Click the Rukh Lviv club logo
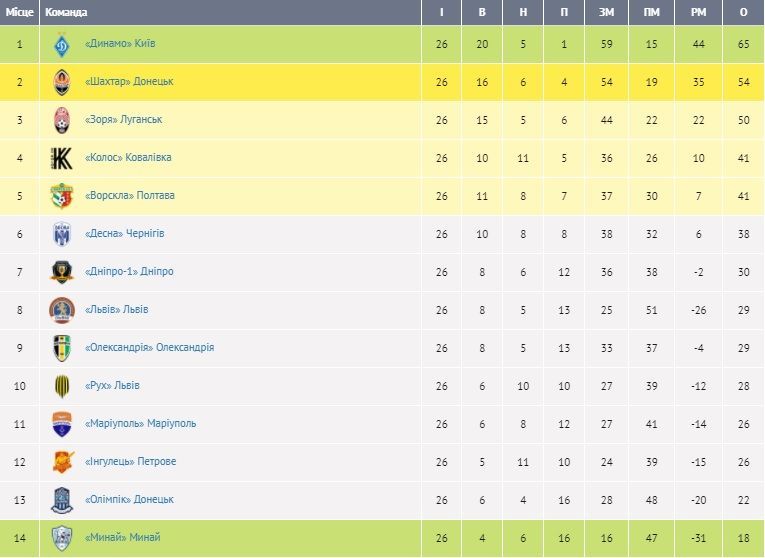765x558 pixels. 62,386
